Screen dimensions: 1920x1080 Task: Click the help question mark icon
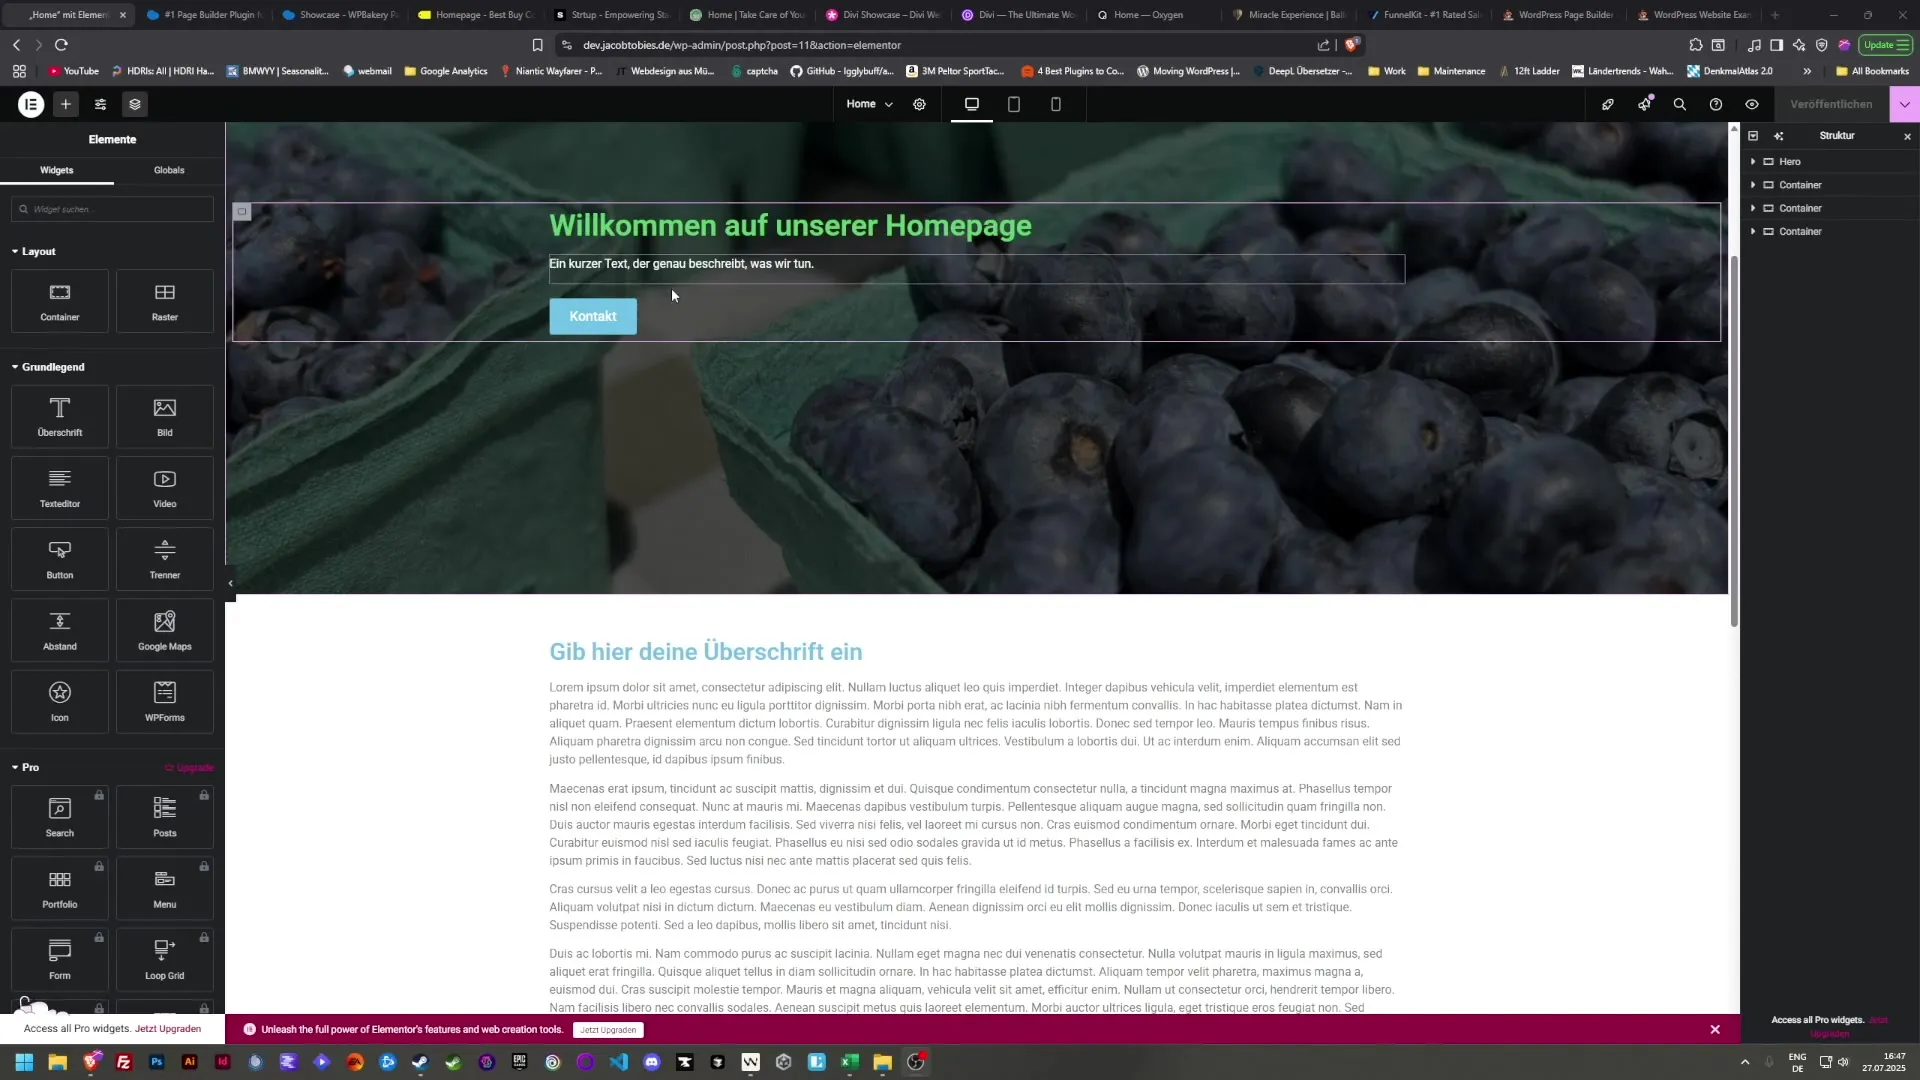(x=1715, y=104)
